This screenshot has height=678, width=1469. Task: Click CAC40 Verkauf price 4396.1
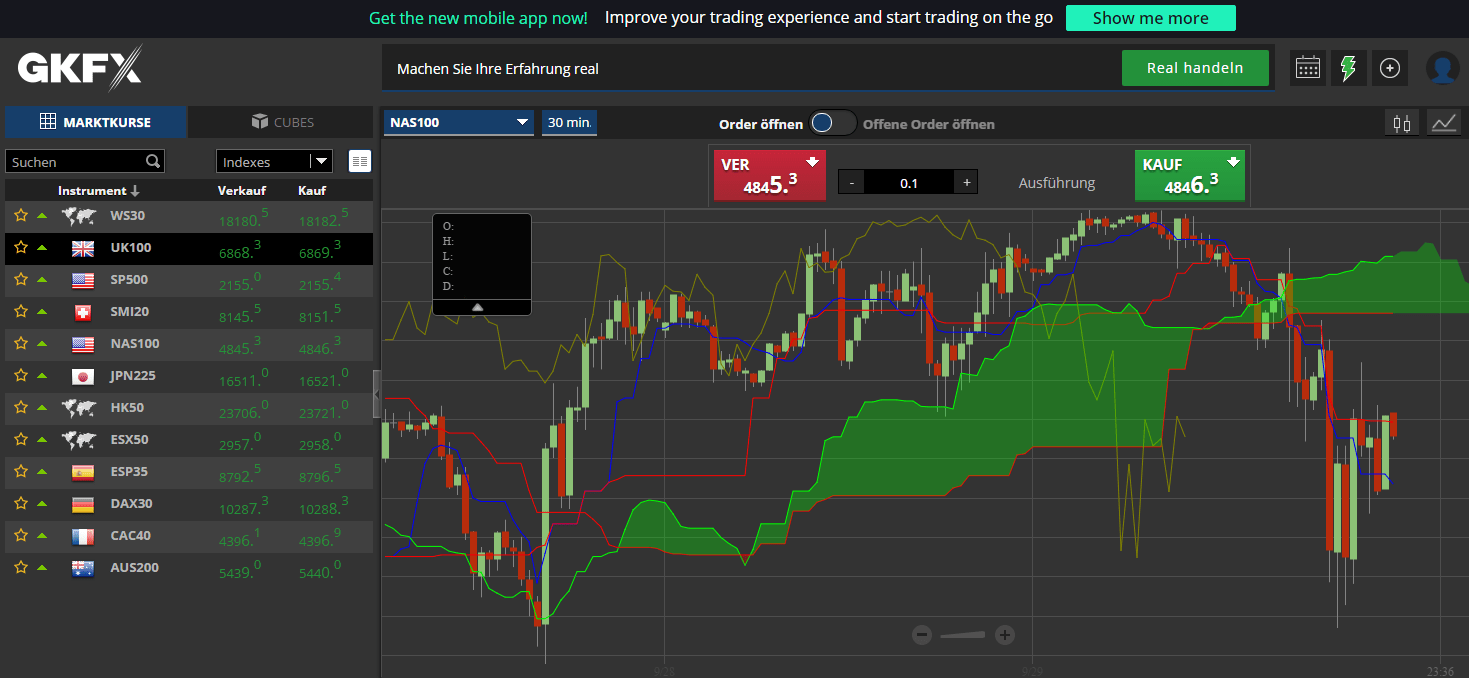coord(238,537)
